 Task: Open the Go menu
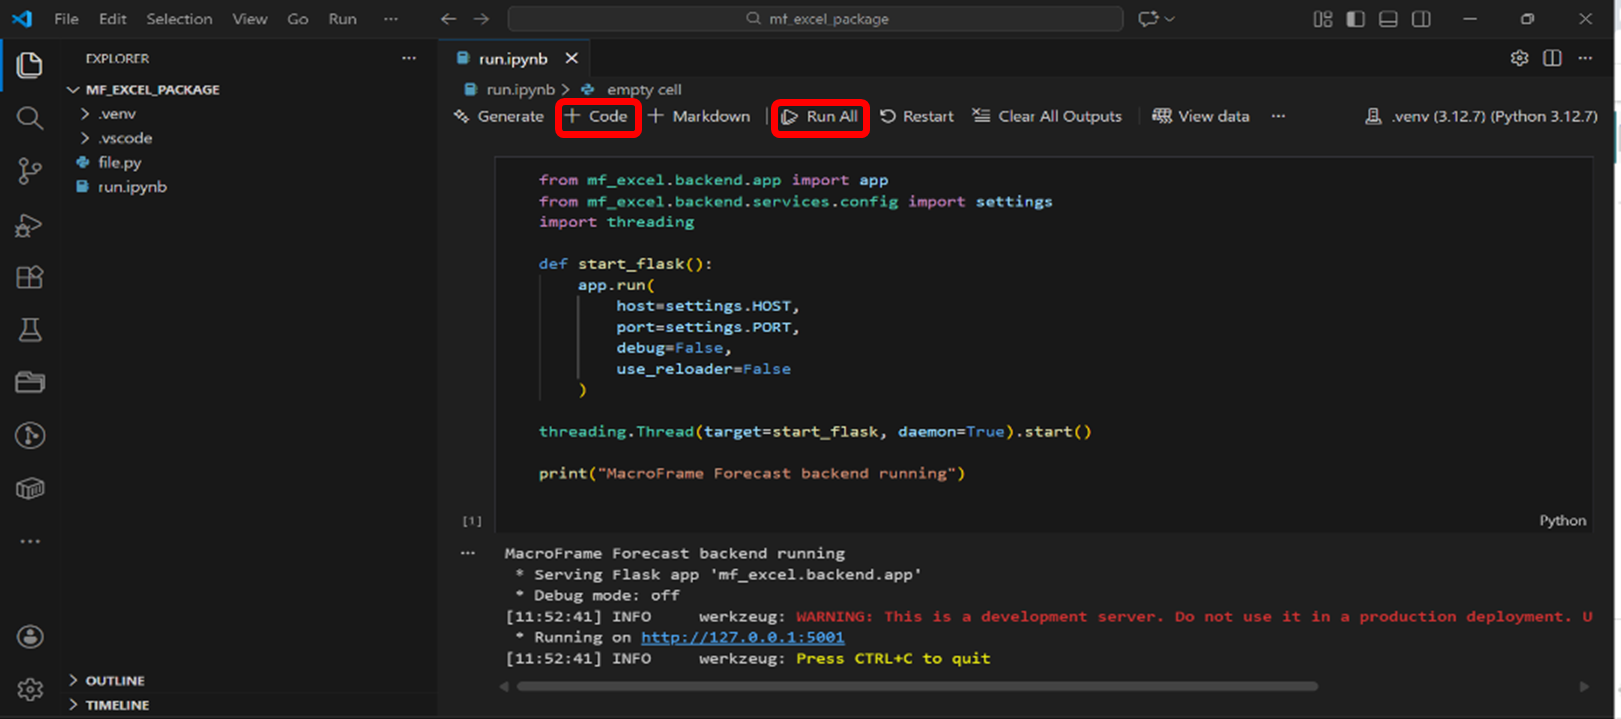pyautogui.click(x=298, y=19)
